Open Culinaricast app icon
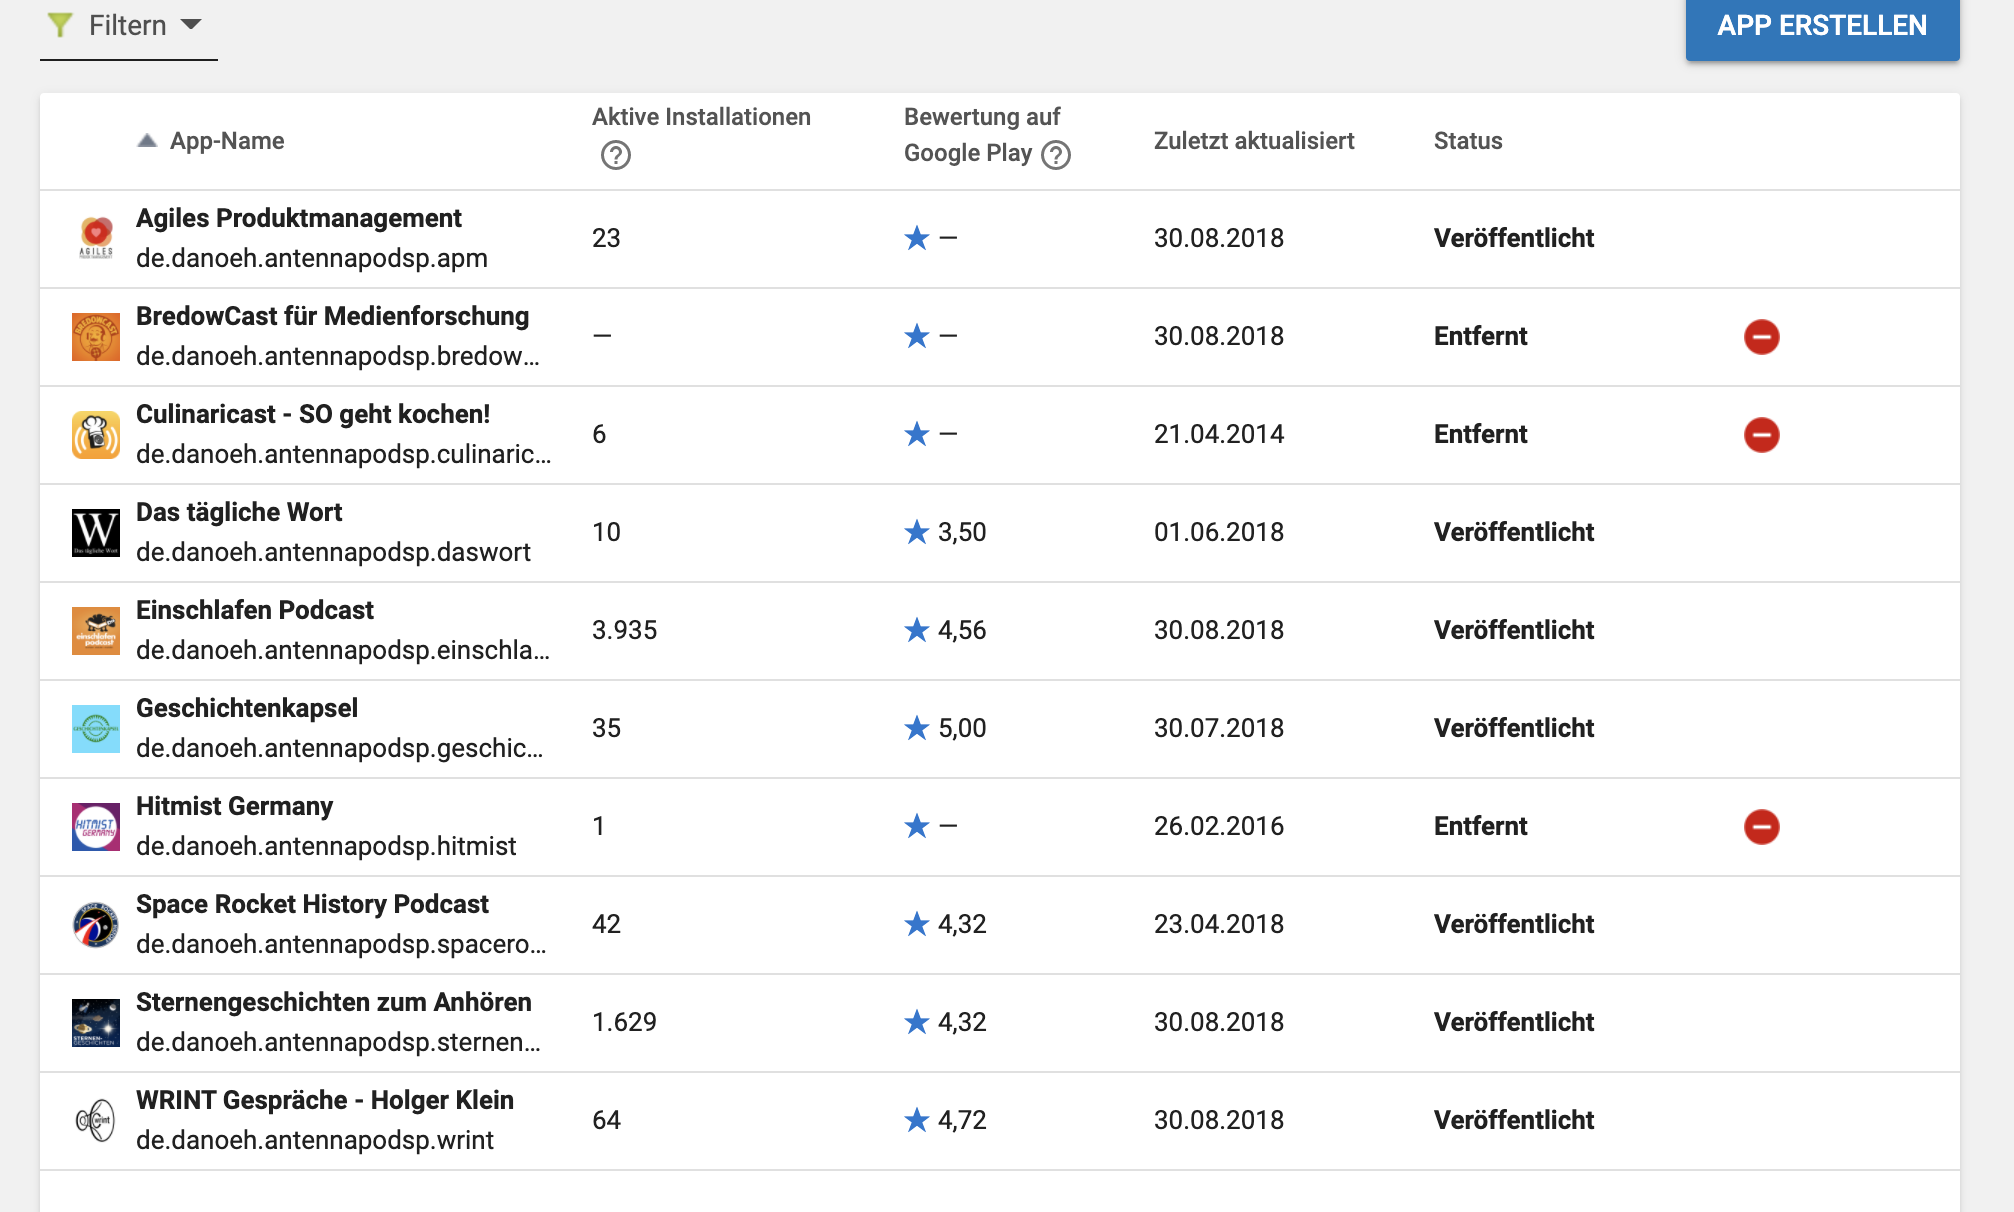Screen dimensions: 2014x1212 pyautogui.click(x=96, y=434)
